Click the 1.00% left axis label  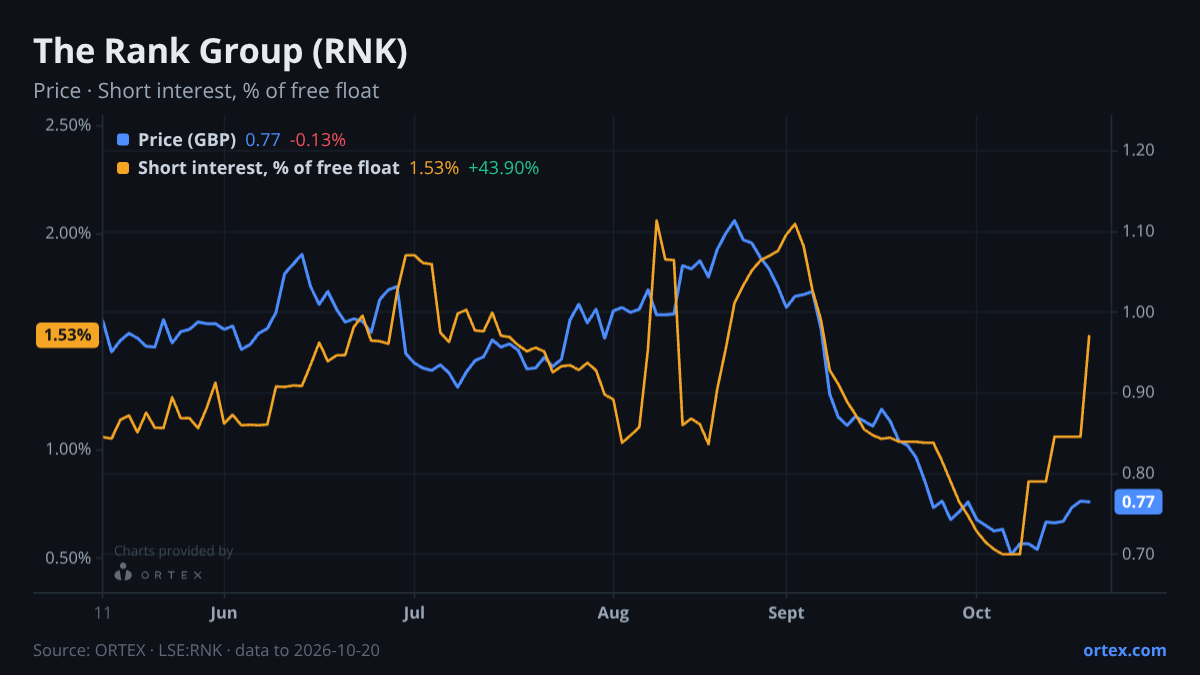tap(68, 449)
